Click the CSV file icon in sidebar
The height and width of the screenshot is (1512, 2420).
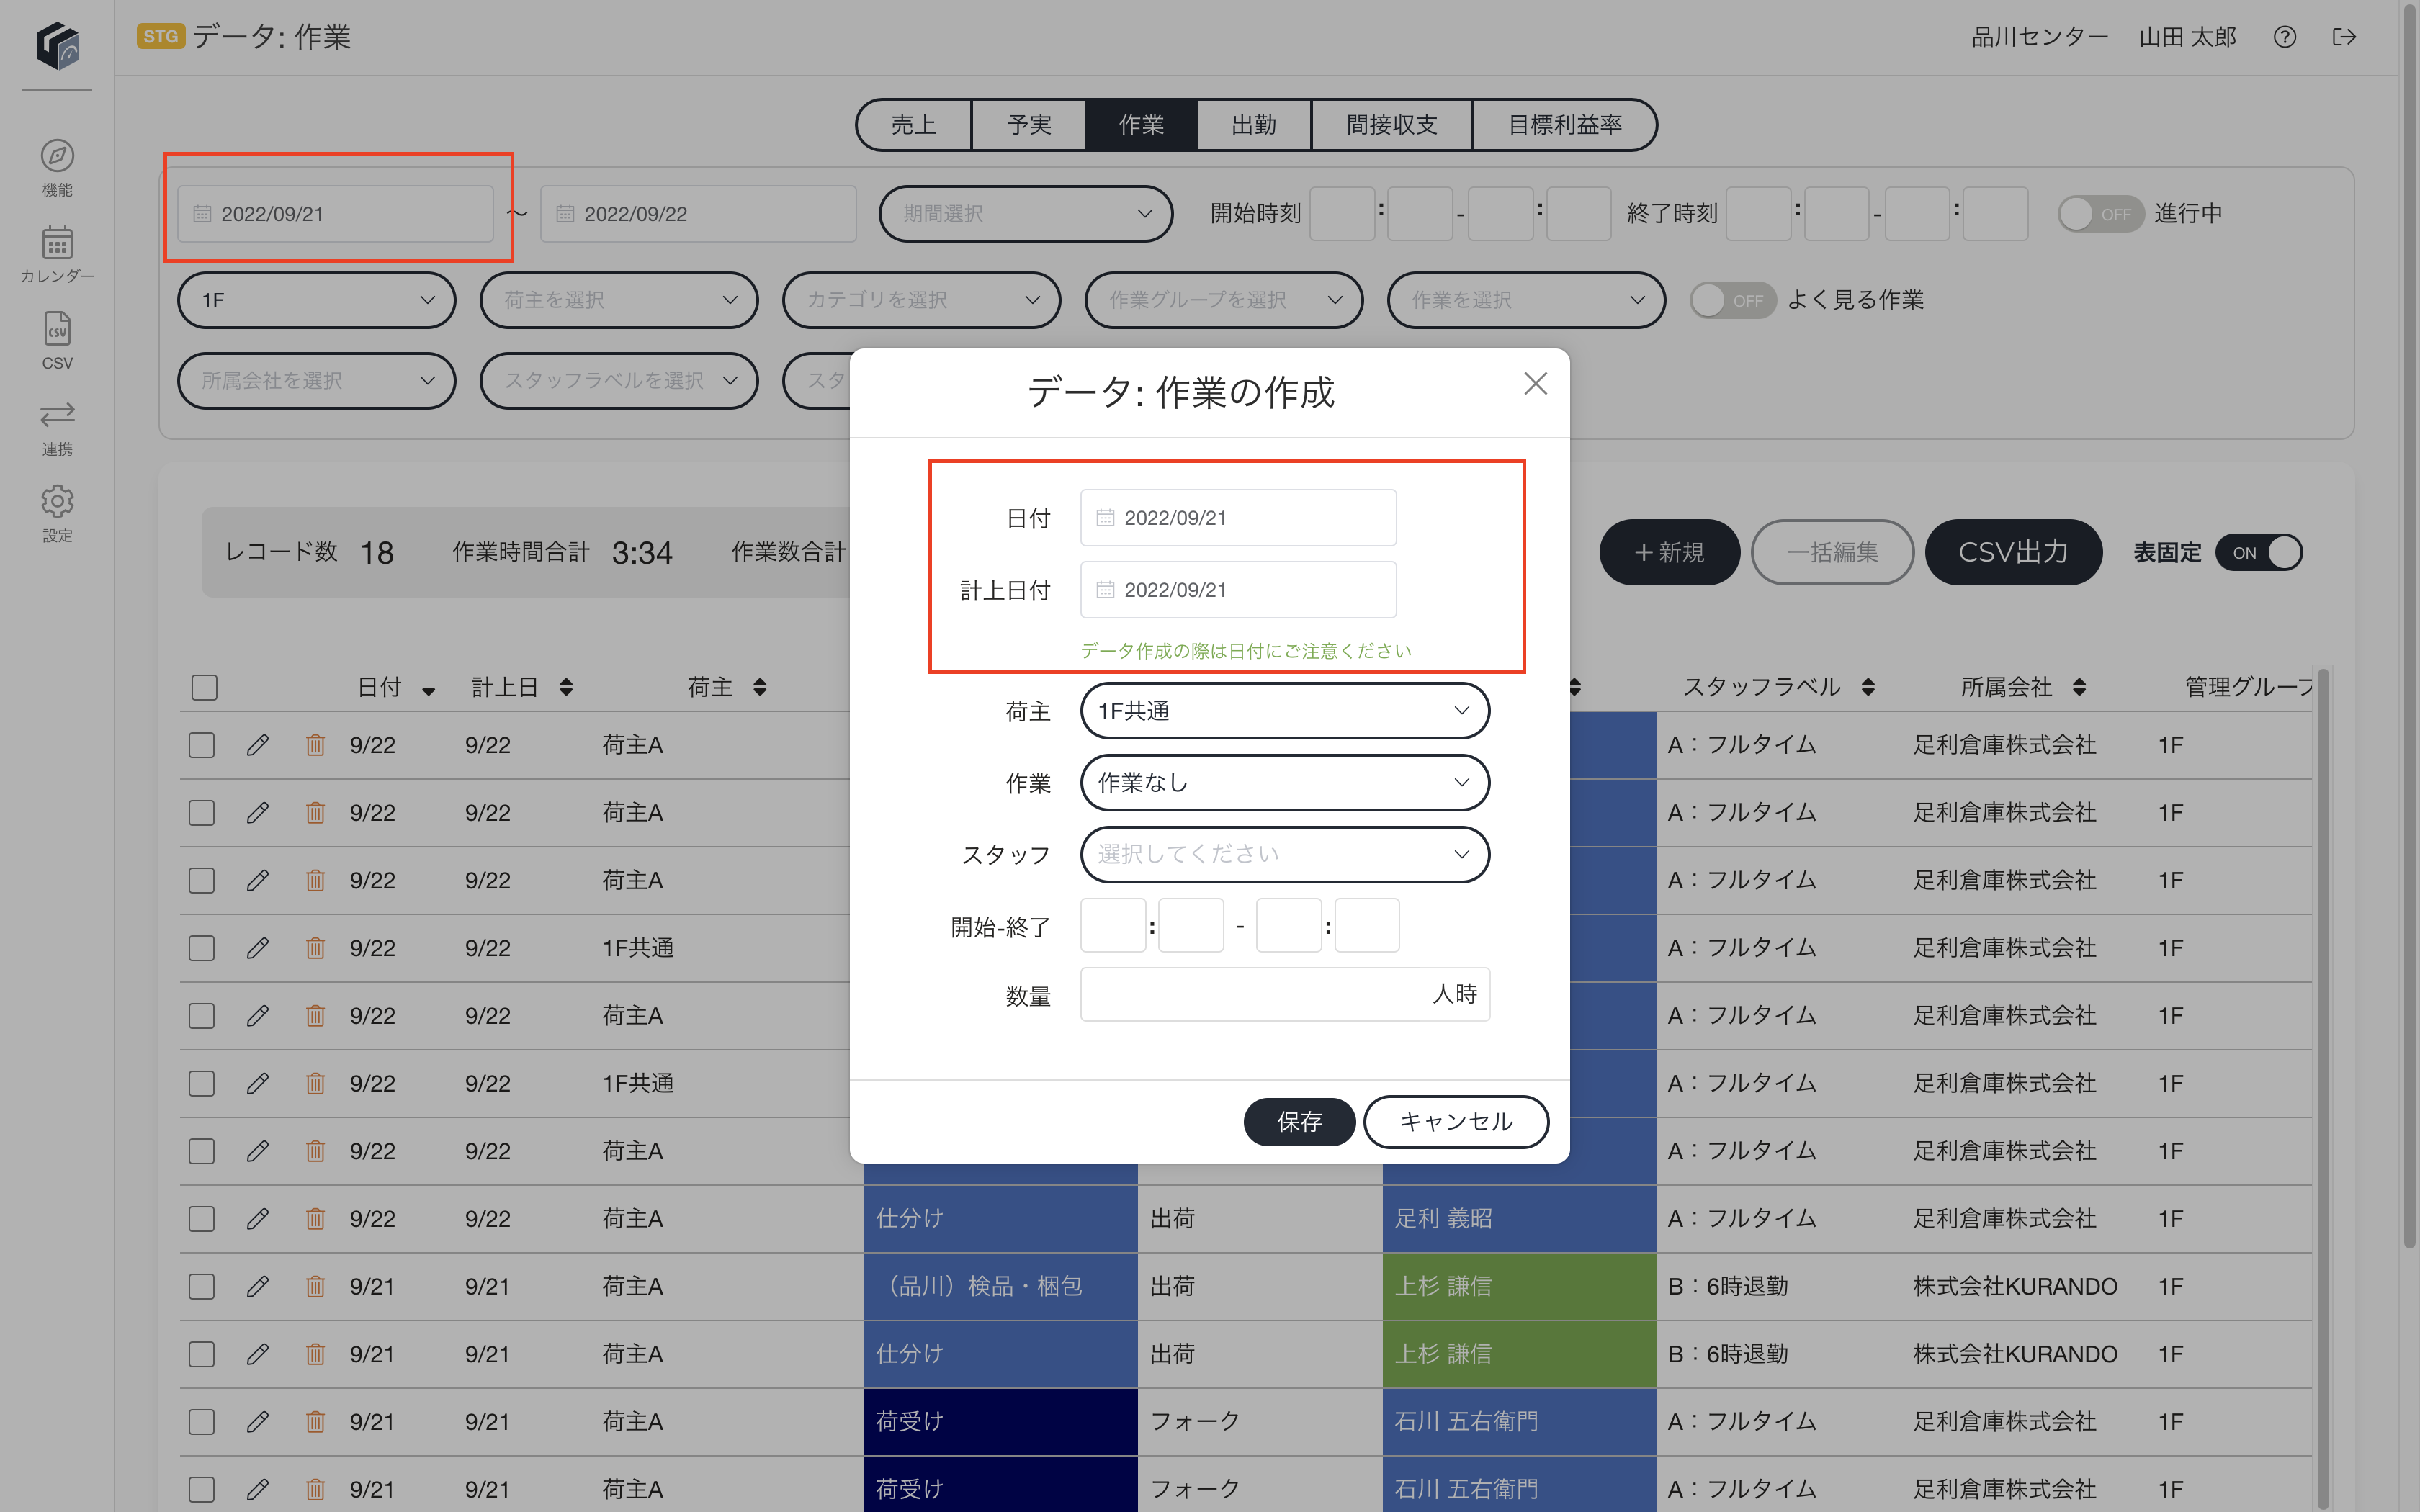pos(57,329)
